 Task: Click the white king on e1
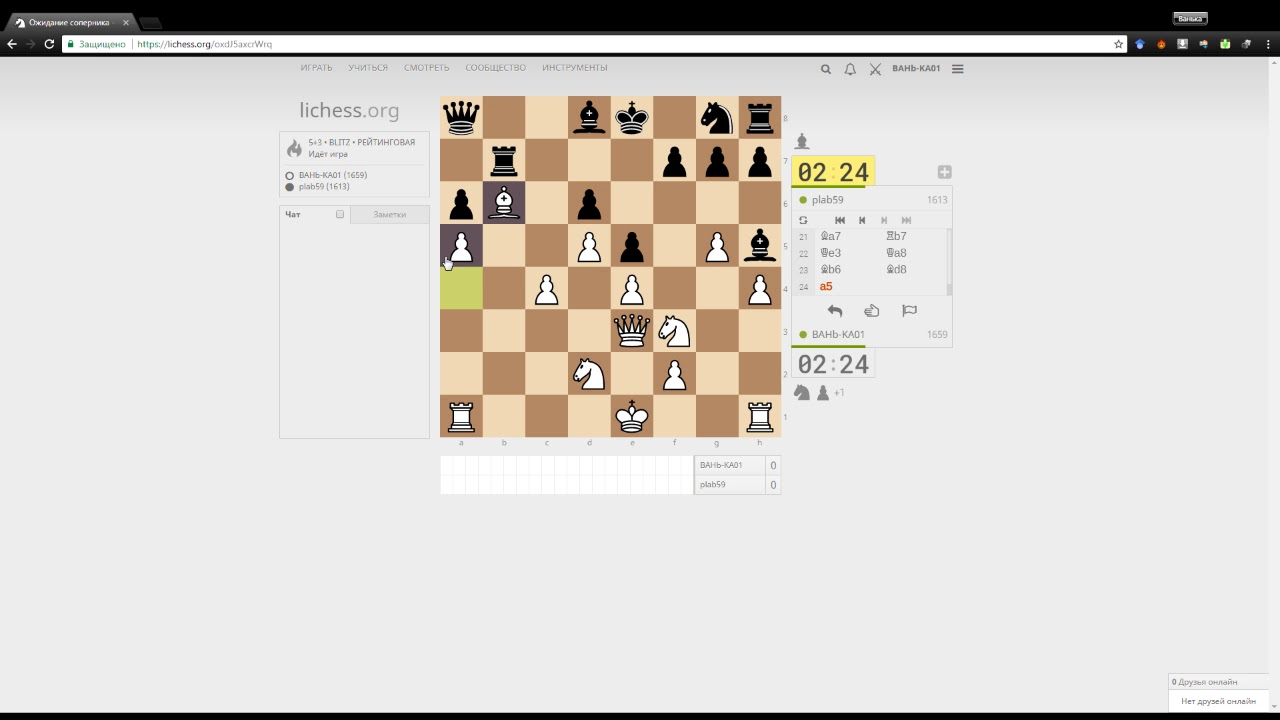(x=632, y=416)
